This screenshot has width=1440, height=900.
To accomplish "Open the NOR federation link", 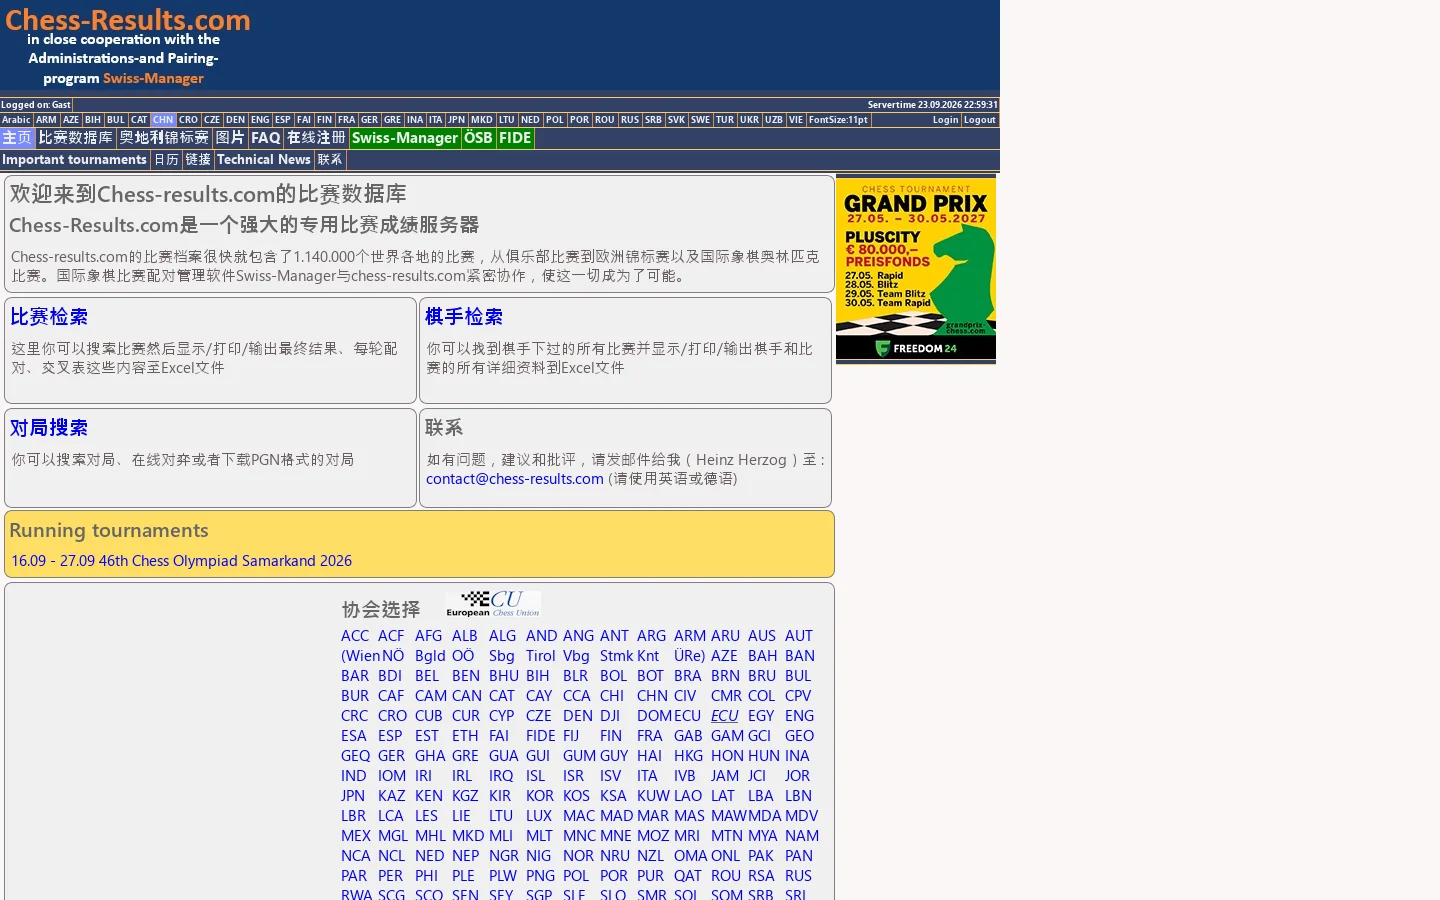I will (579, 856).
